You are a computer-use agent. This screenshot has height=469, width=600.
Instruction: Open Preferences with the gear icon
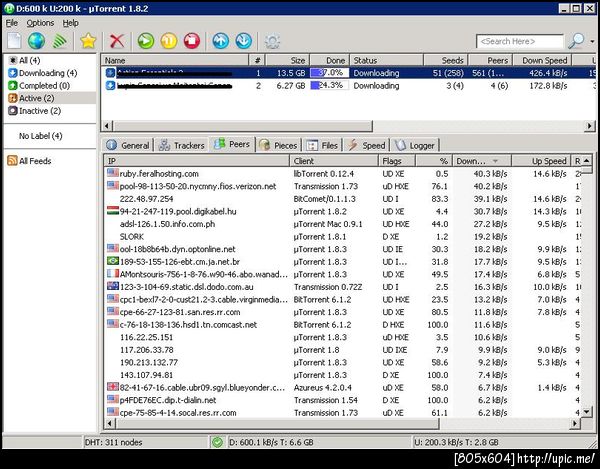click(x=272, y=41)
